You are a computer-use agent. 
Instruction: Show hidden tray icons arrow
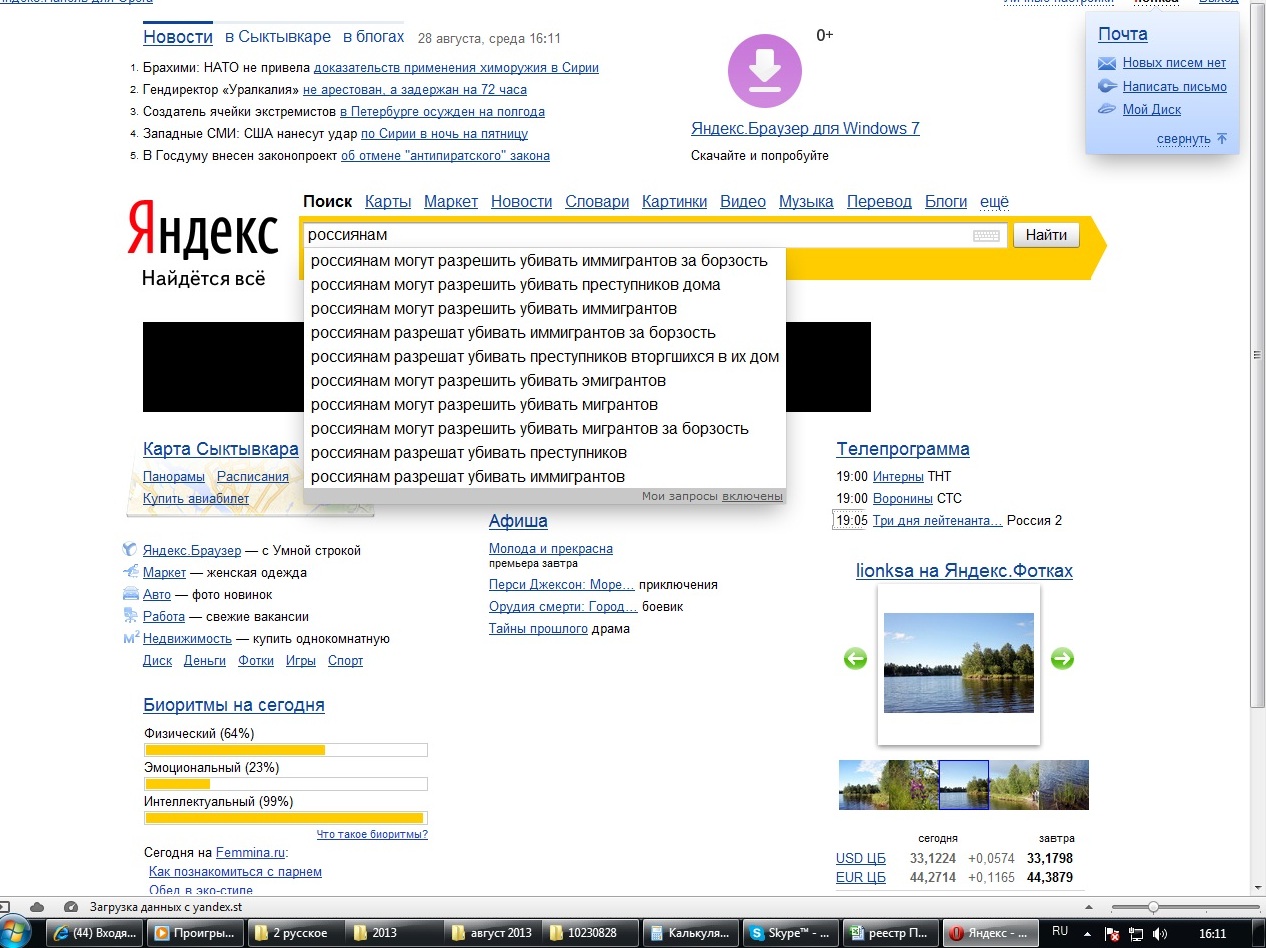pos(1087,933)
